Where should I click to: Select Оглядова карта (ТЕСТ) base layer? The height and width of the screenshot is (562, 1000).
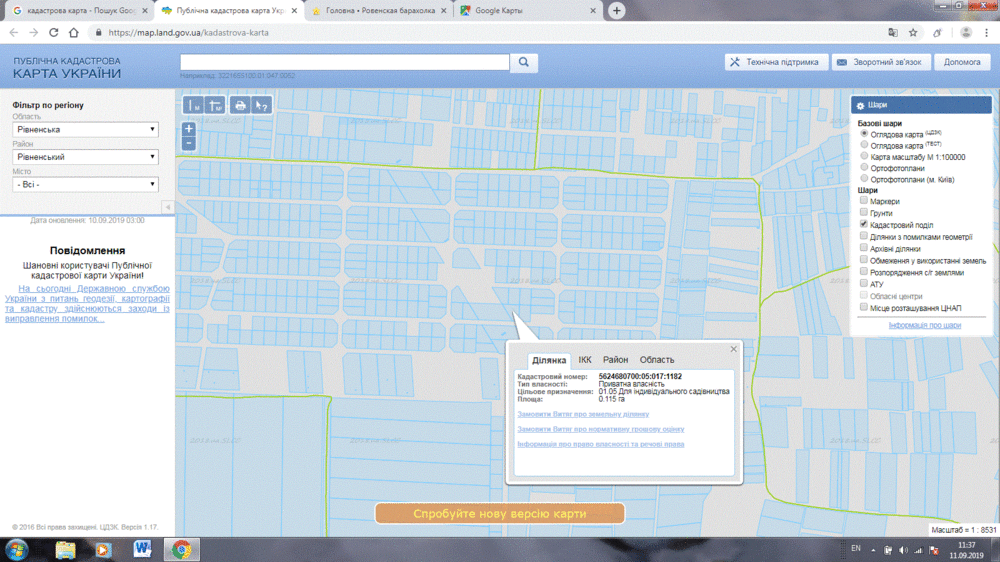[x=864, y=145]
